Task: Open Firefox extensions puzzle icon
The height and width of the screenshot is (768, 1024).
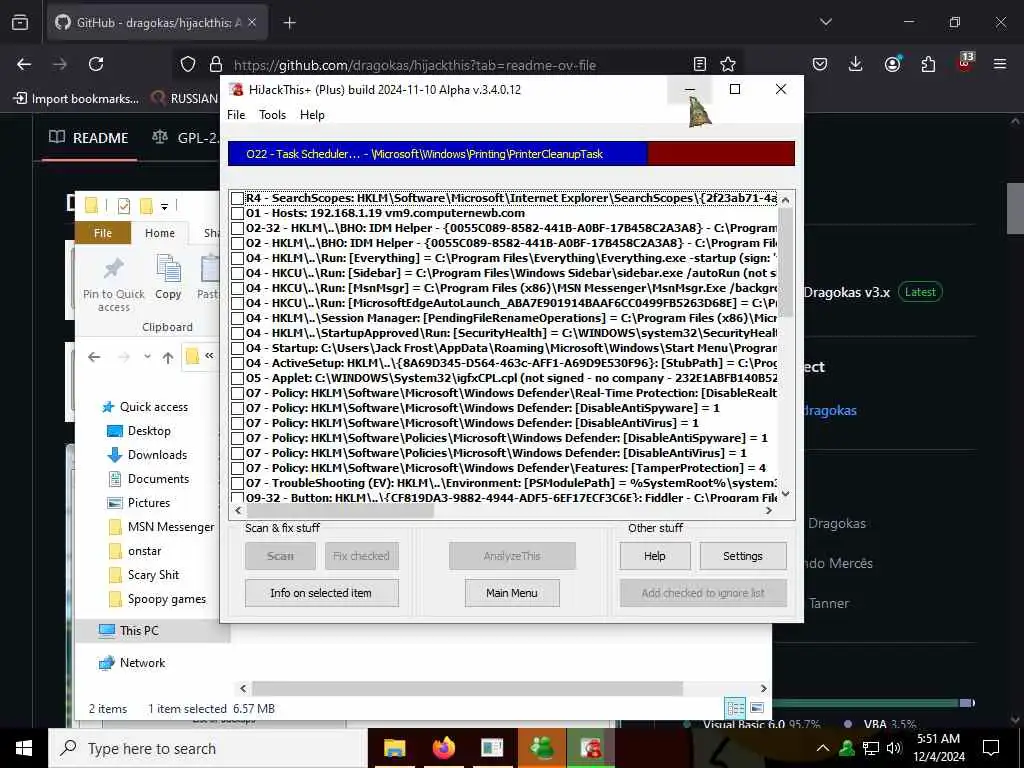Action: 928,64
